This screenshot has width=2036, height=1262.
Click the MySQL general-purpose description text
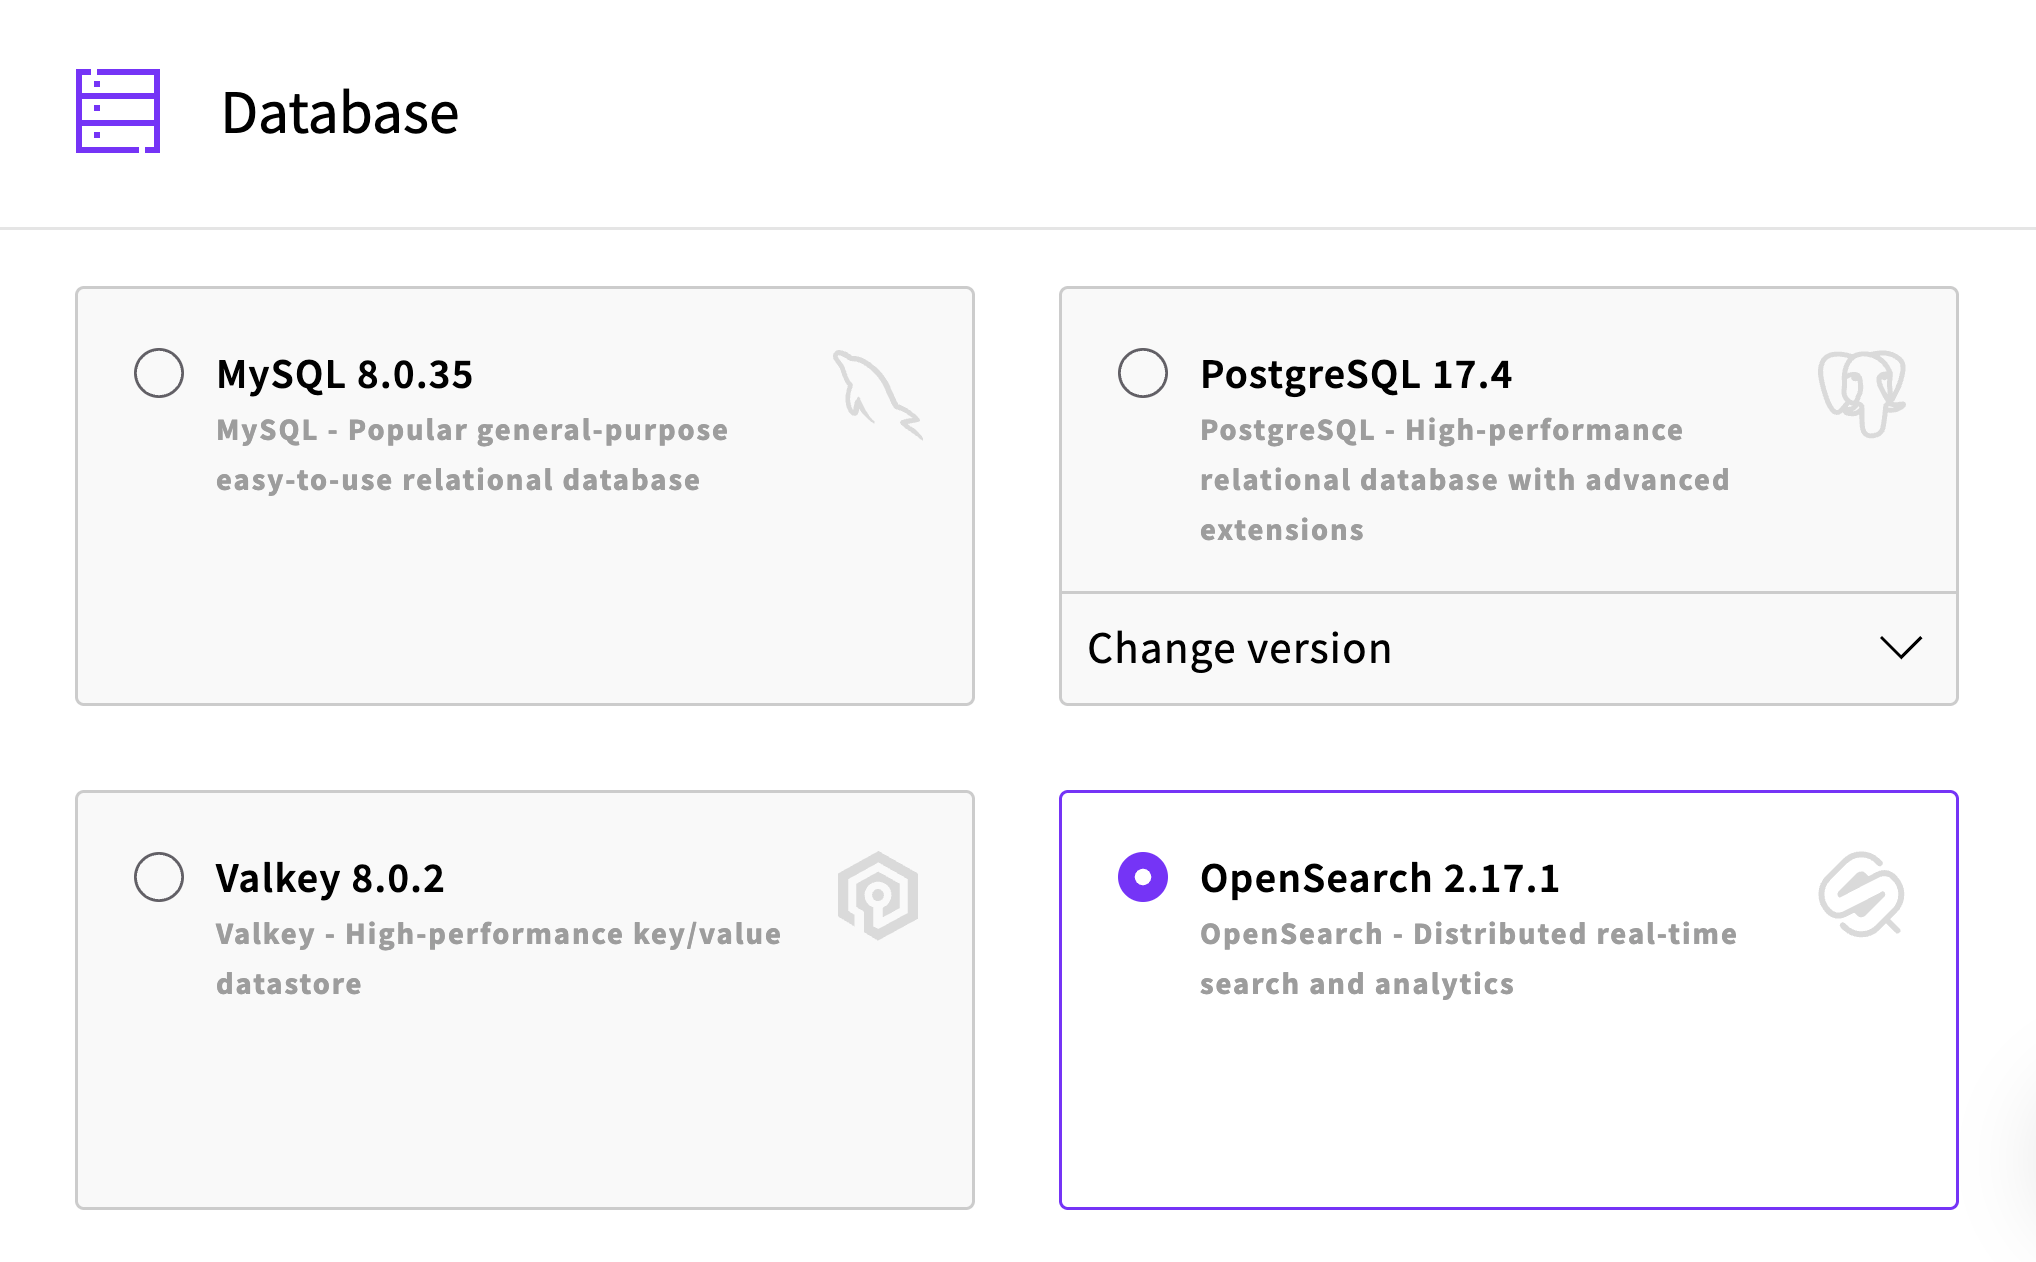(472, 455)
